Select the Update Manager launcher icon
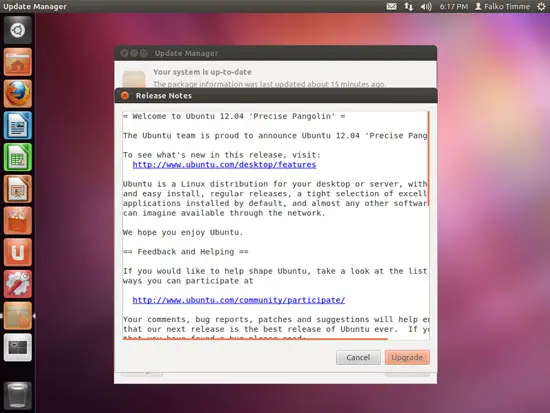 pos(18,315)
